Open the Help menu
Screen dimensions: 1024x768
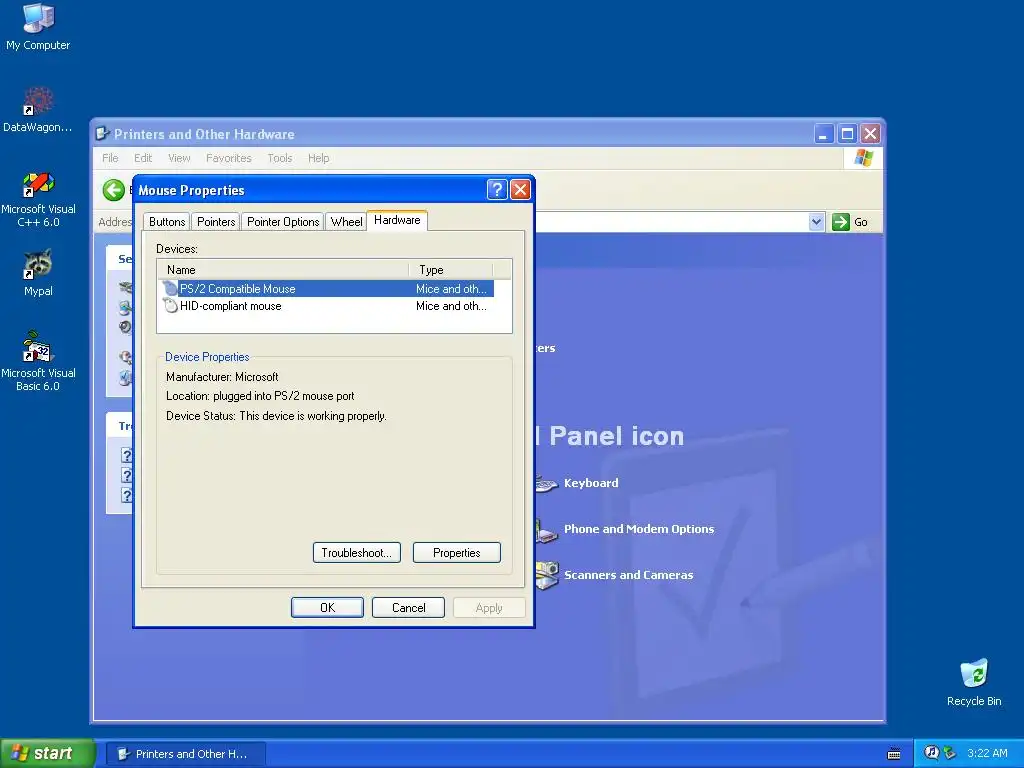point(319,158)
